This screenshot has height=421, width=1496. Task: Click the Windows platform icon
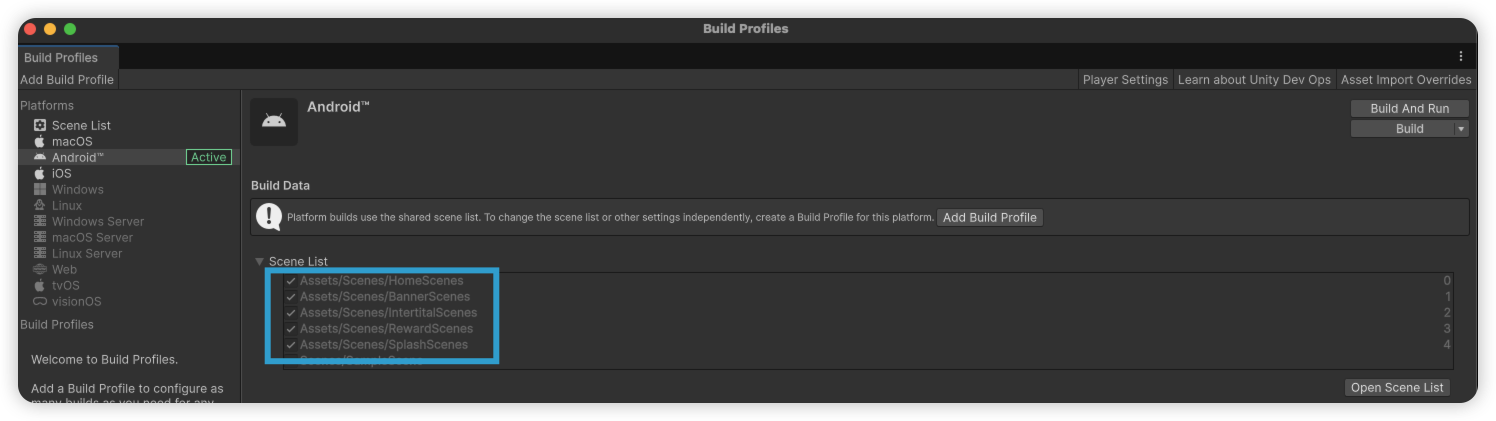click(x=40, y=189)
